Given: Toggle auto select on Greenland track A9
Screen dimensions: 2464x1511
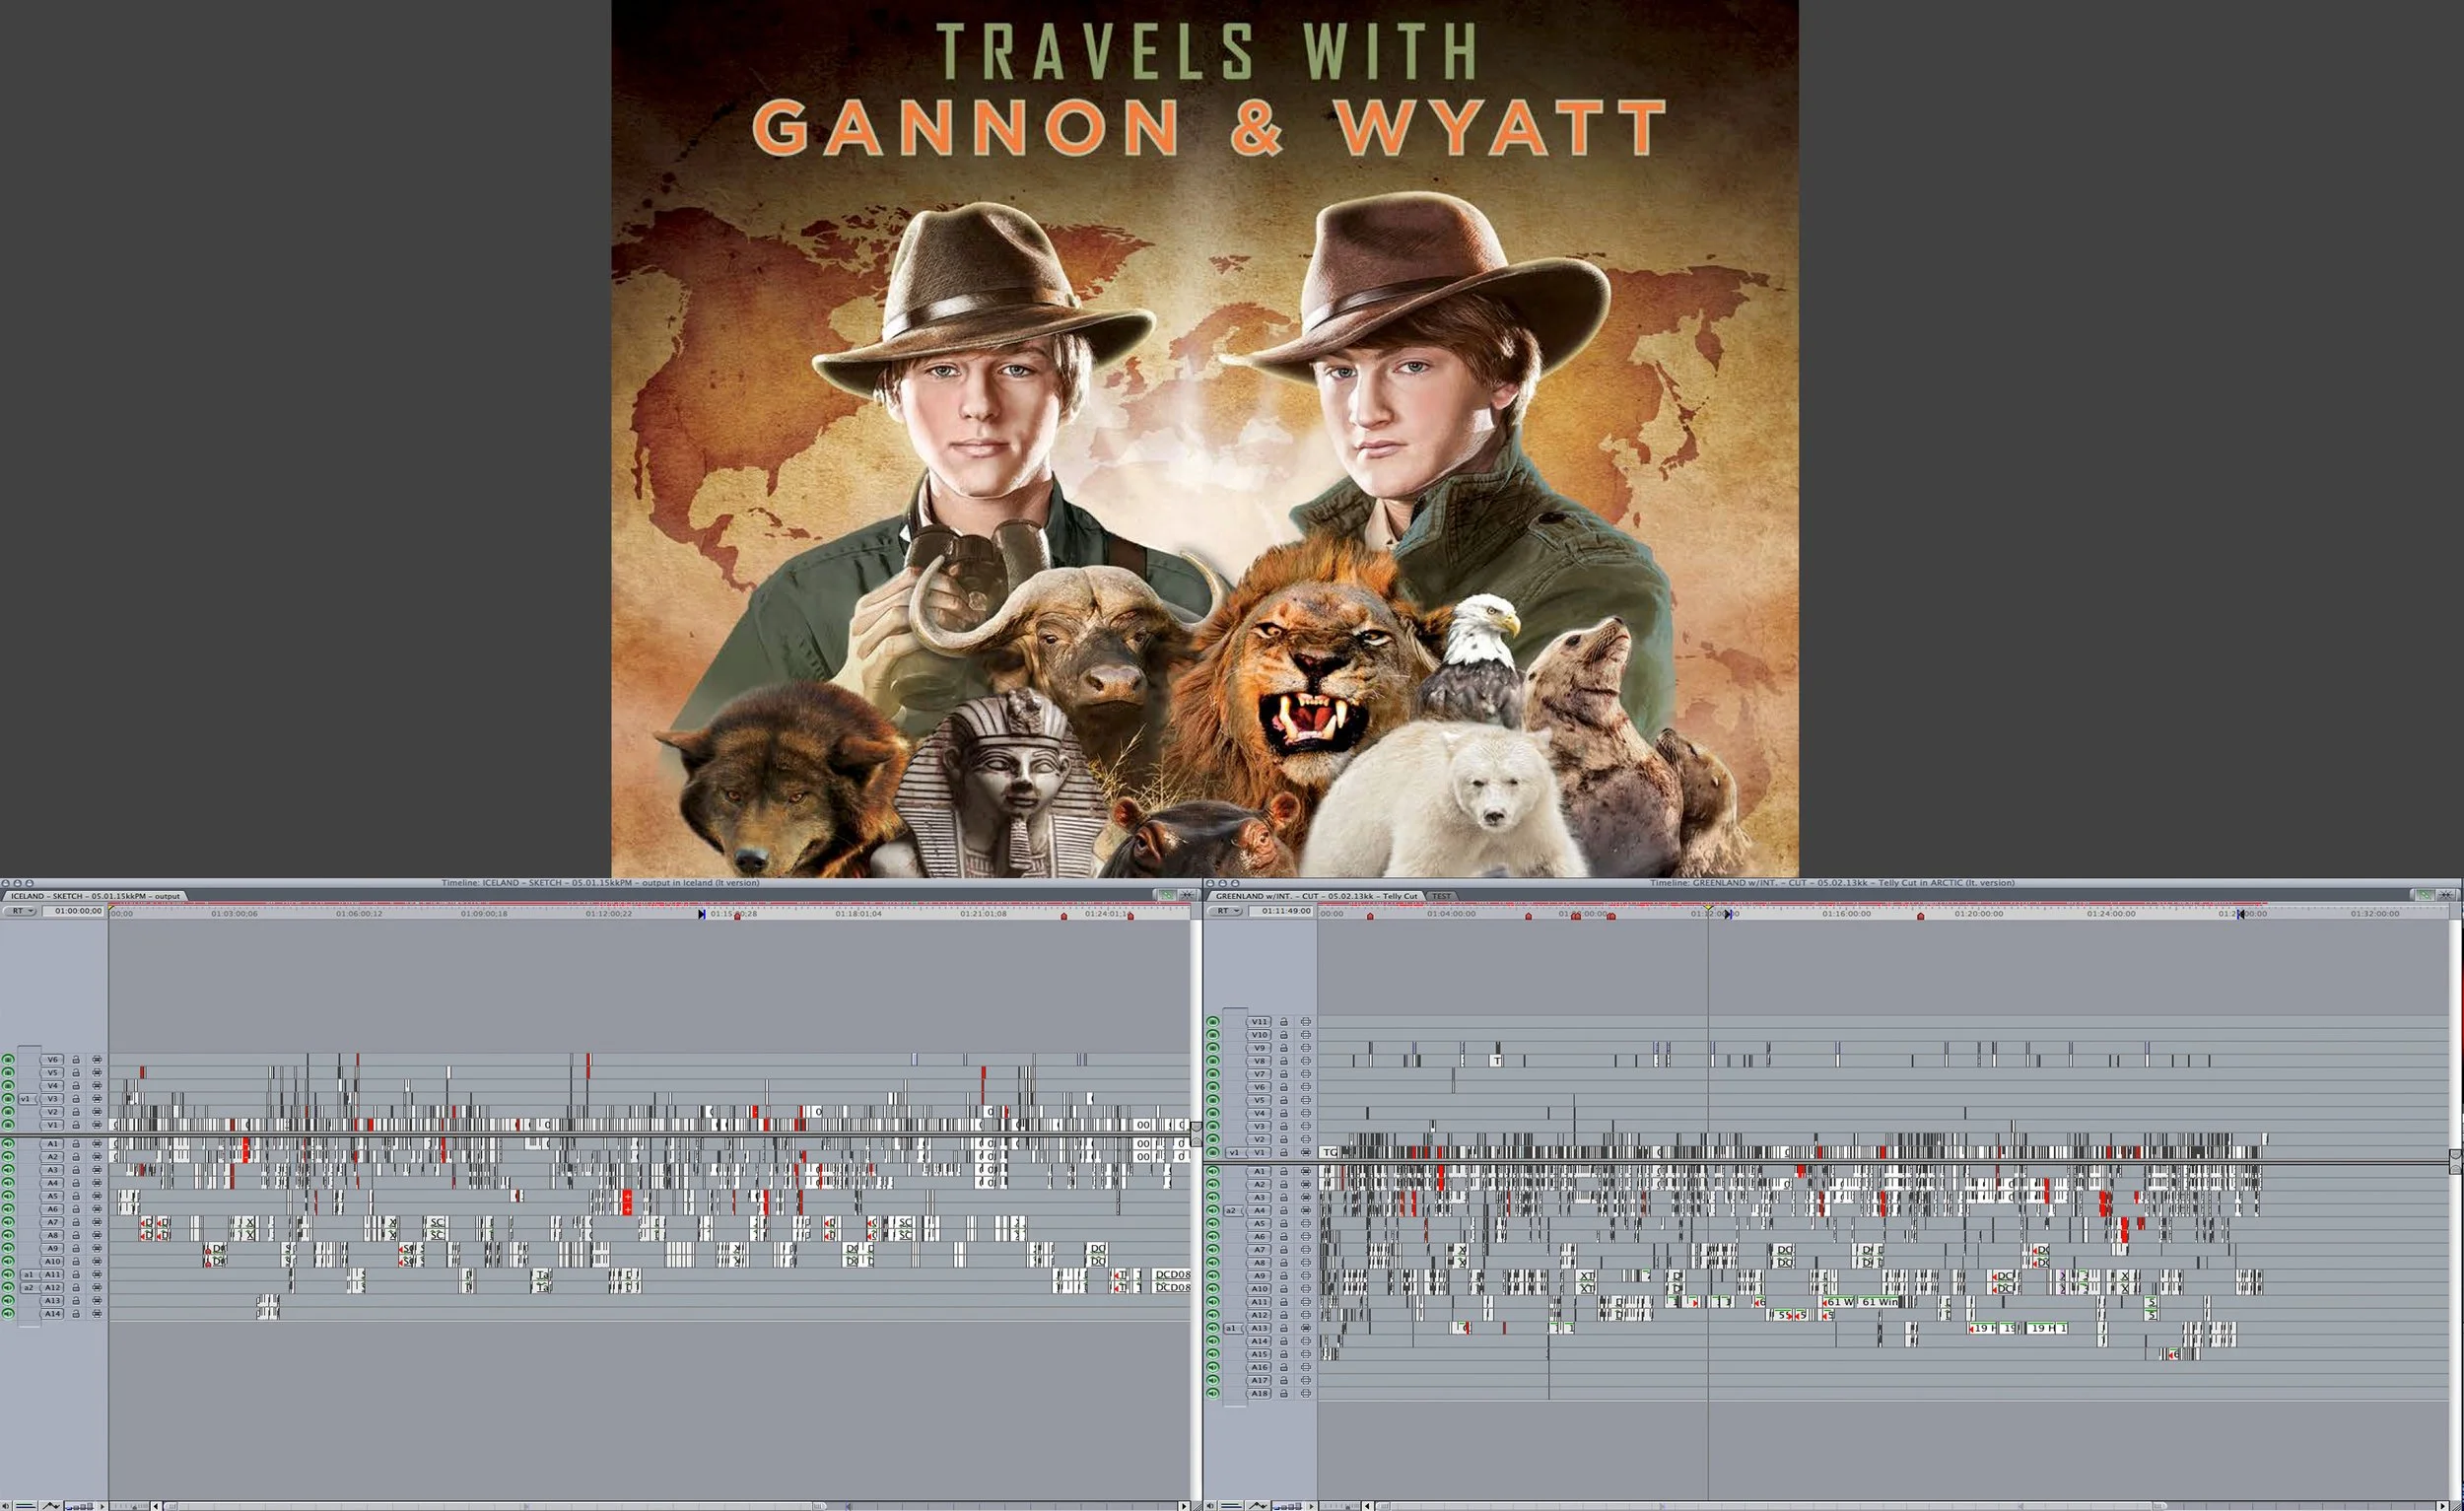Looking at the screenshot, I should pyautogui.click(x=1305, y=1276).
